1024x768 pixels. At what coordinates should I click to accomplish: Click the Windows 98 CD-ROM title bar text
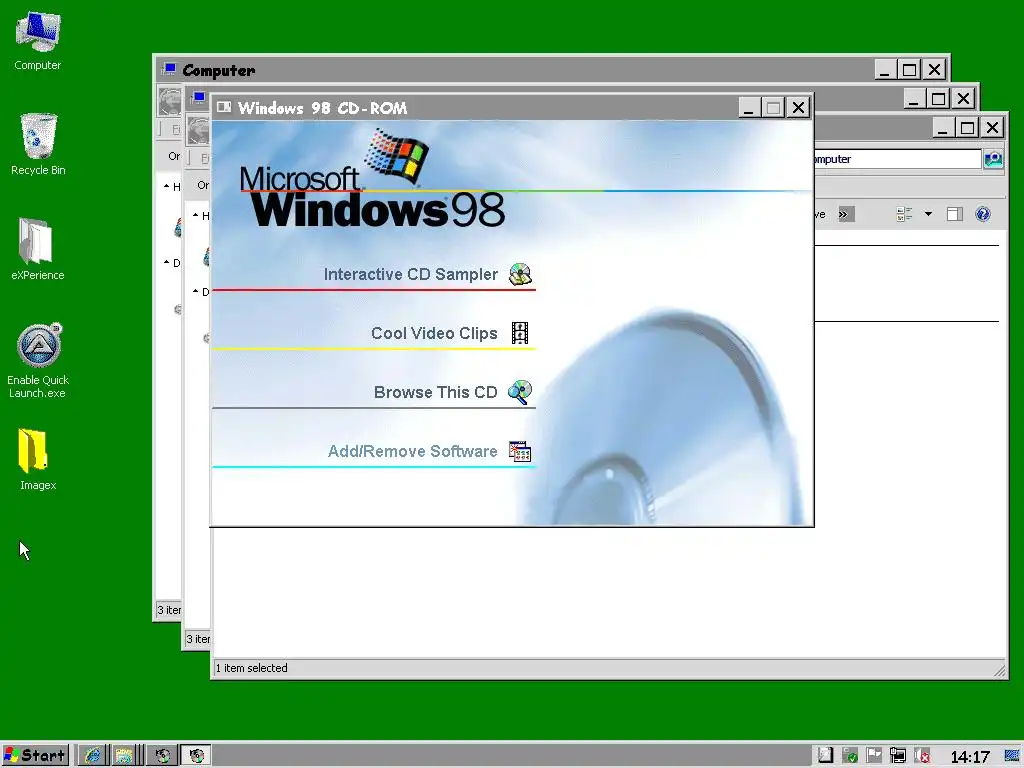point(323,108)
